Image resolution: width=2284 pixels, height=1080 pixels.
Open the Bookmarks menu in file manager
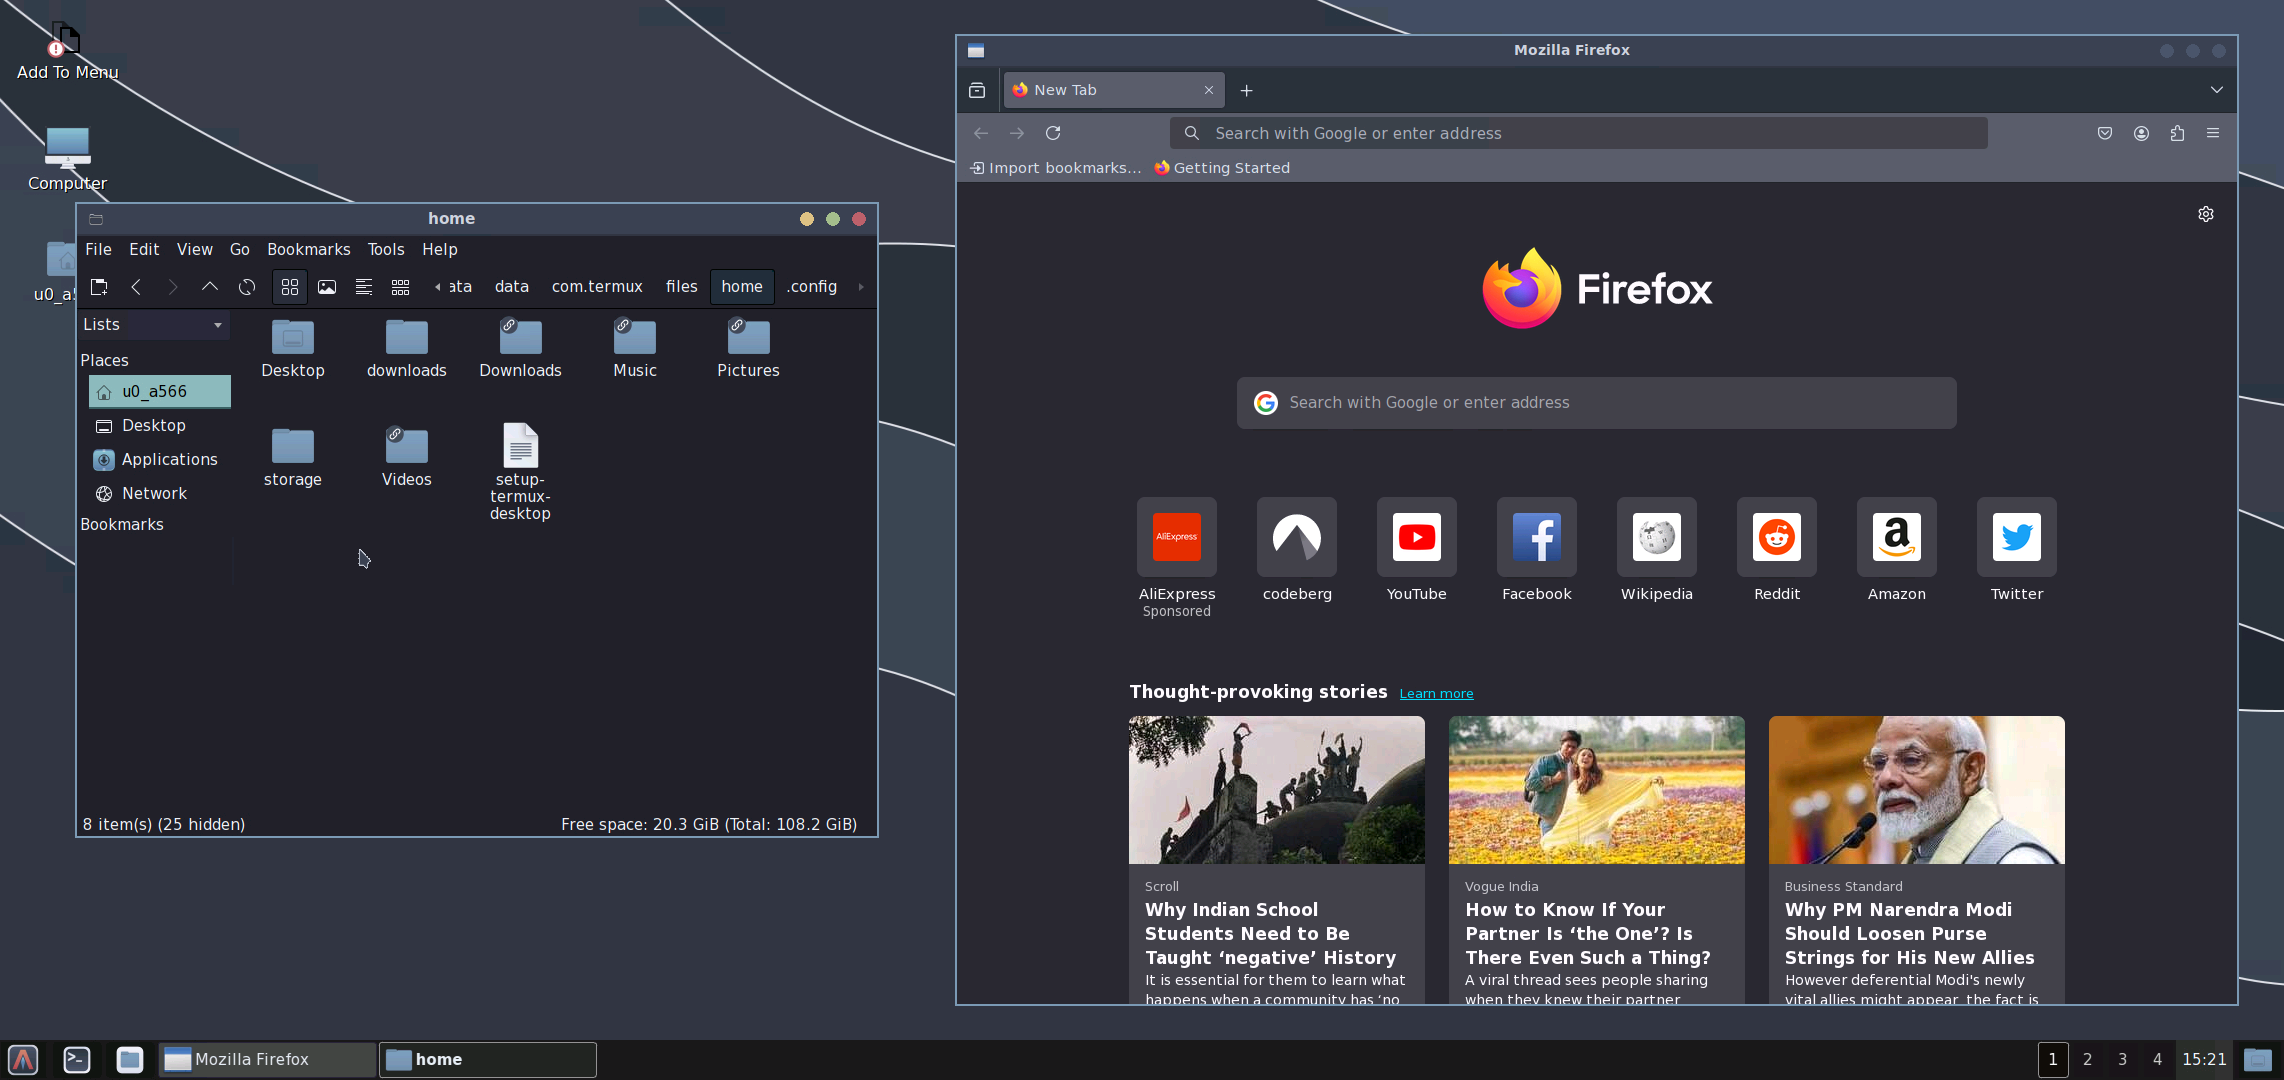(308, 249)
